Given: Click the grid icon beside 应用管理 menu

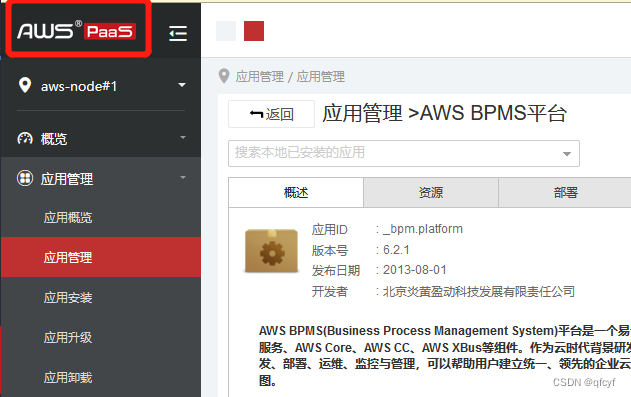Looking at the screenshot, I should pos(25,178).
